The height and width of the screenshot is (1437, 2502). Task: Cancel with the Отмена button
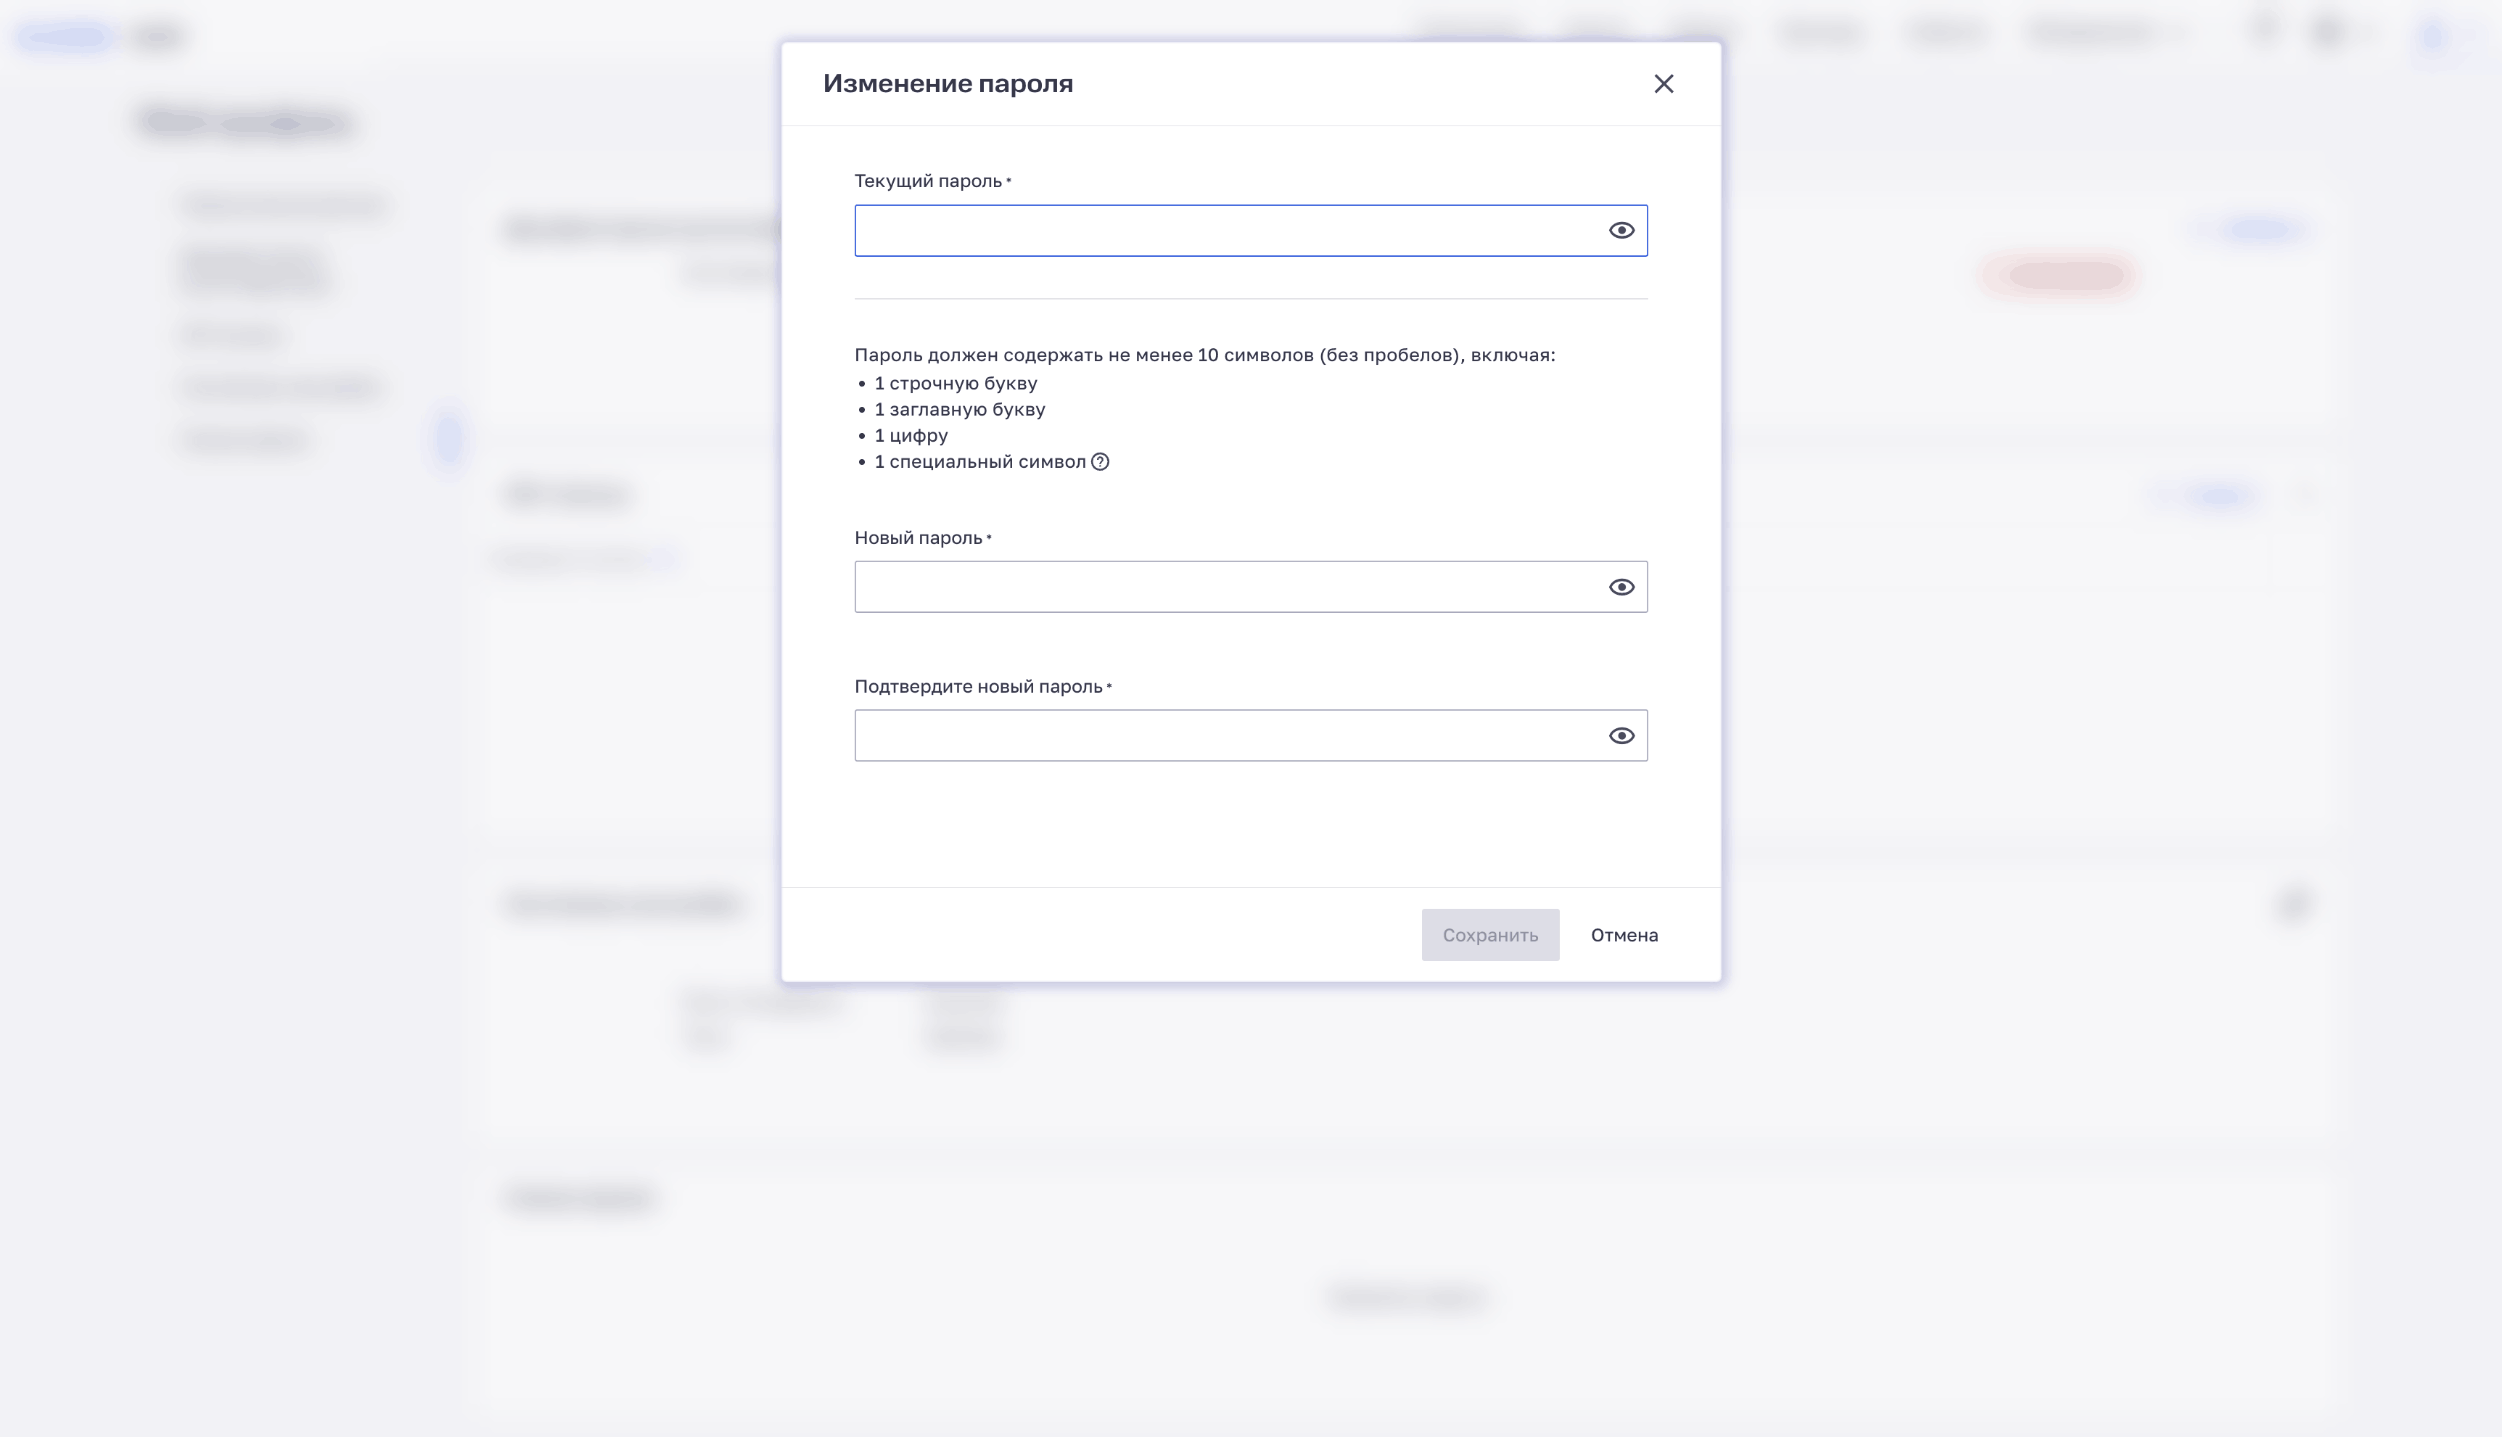1624,935
